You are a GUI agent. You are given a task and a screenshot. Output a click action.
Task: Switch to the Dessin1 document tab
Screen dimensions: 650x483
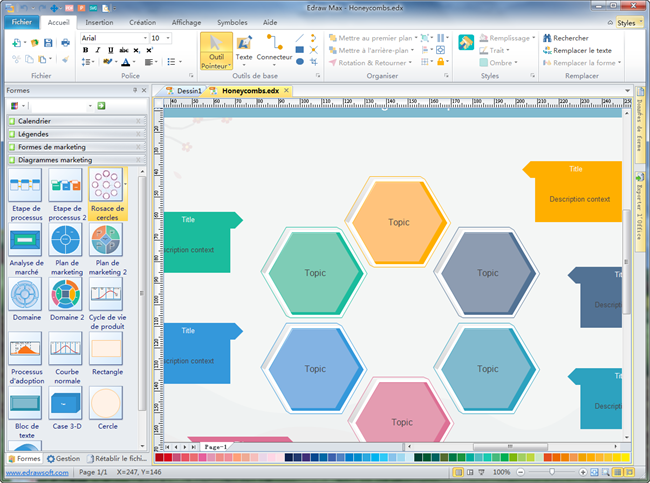[x=184, y=91]
